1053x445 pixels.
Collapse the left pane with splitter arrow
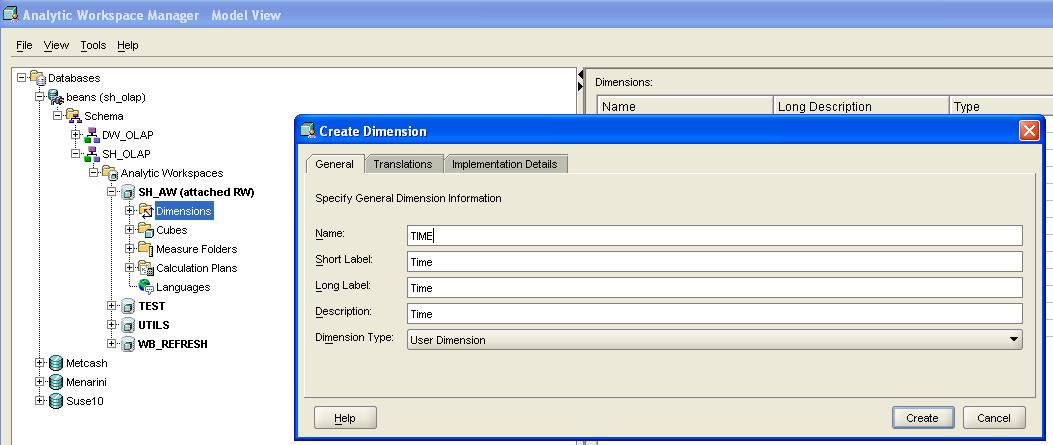(581, 76)
